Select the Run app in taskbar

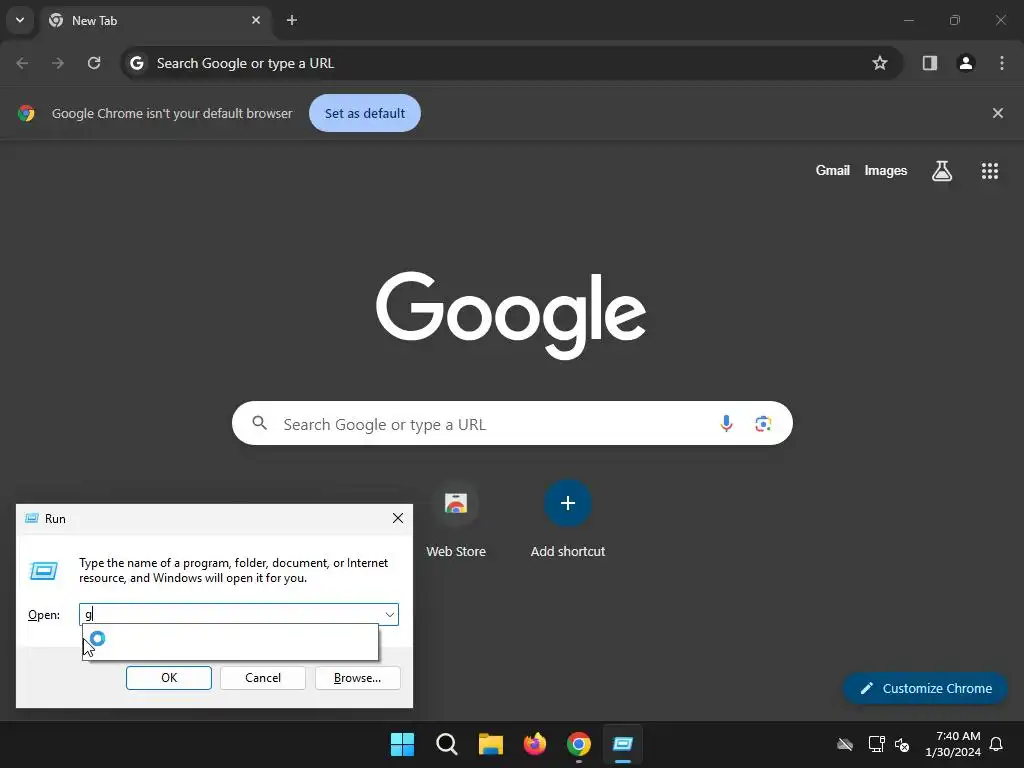point(623,744)
